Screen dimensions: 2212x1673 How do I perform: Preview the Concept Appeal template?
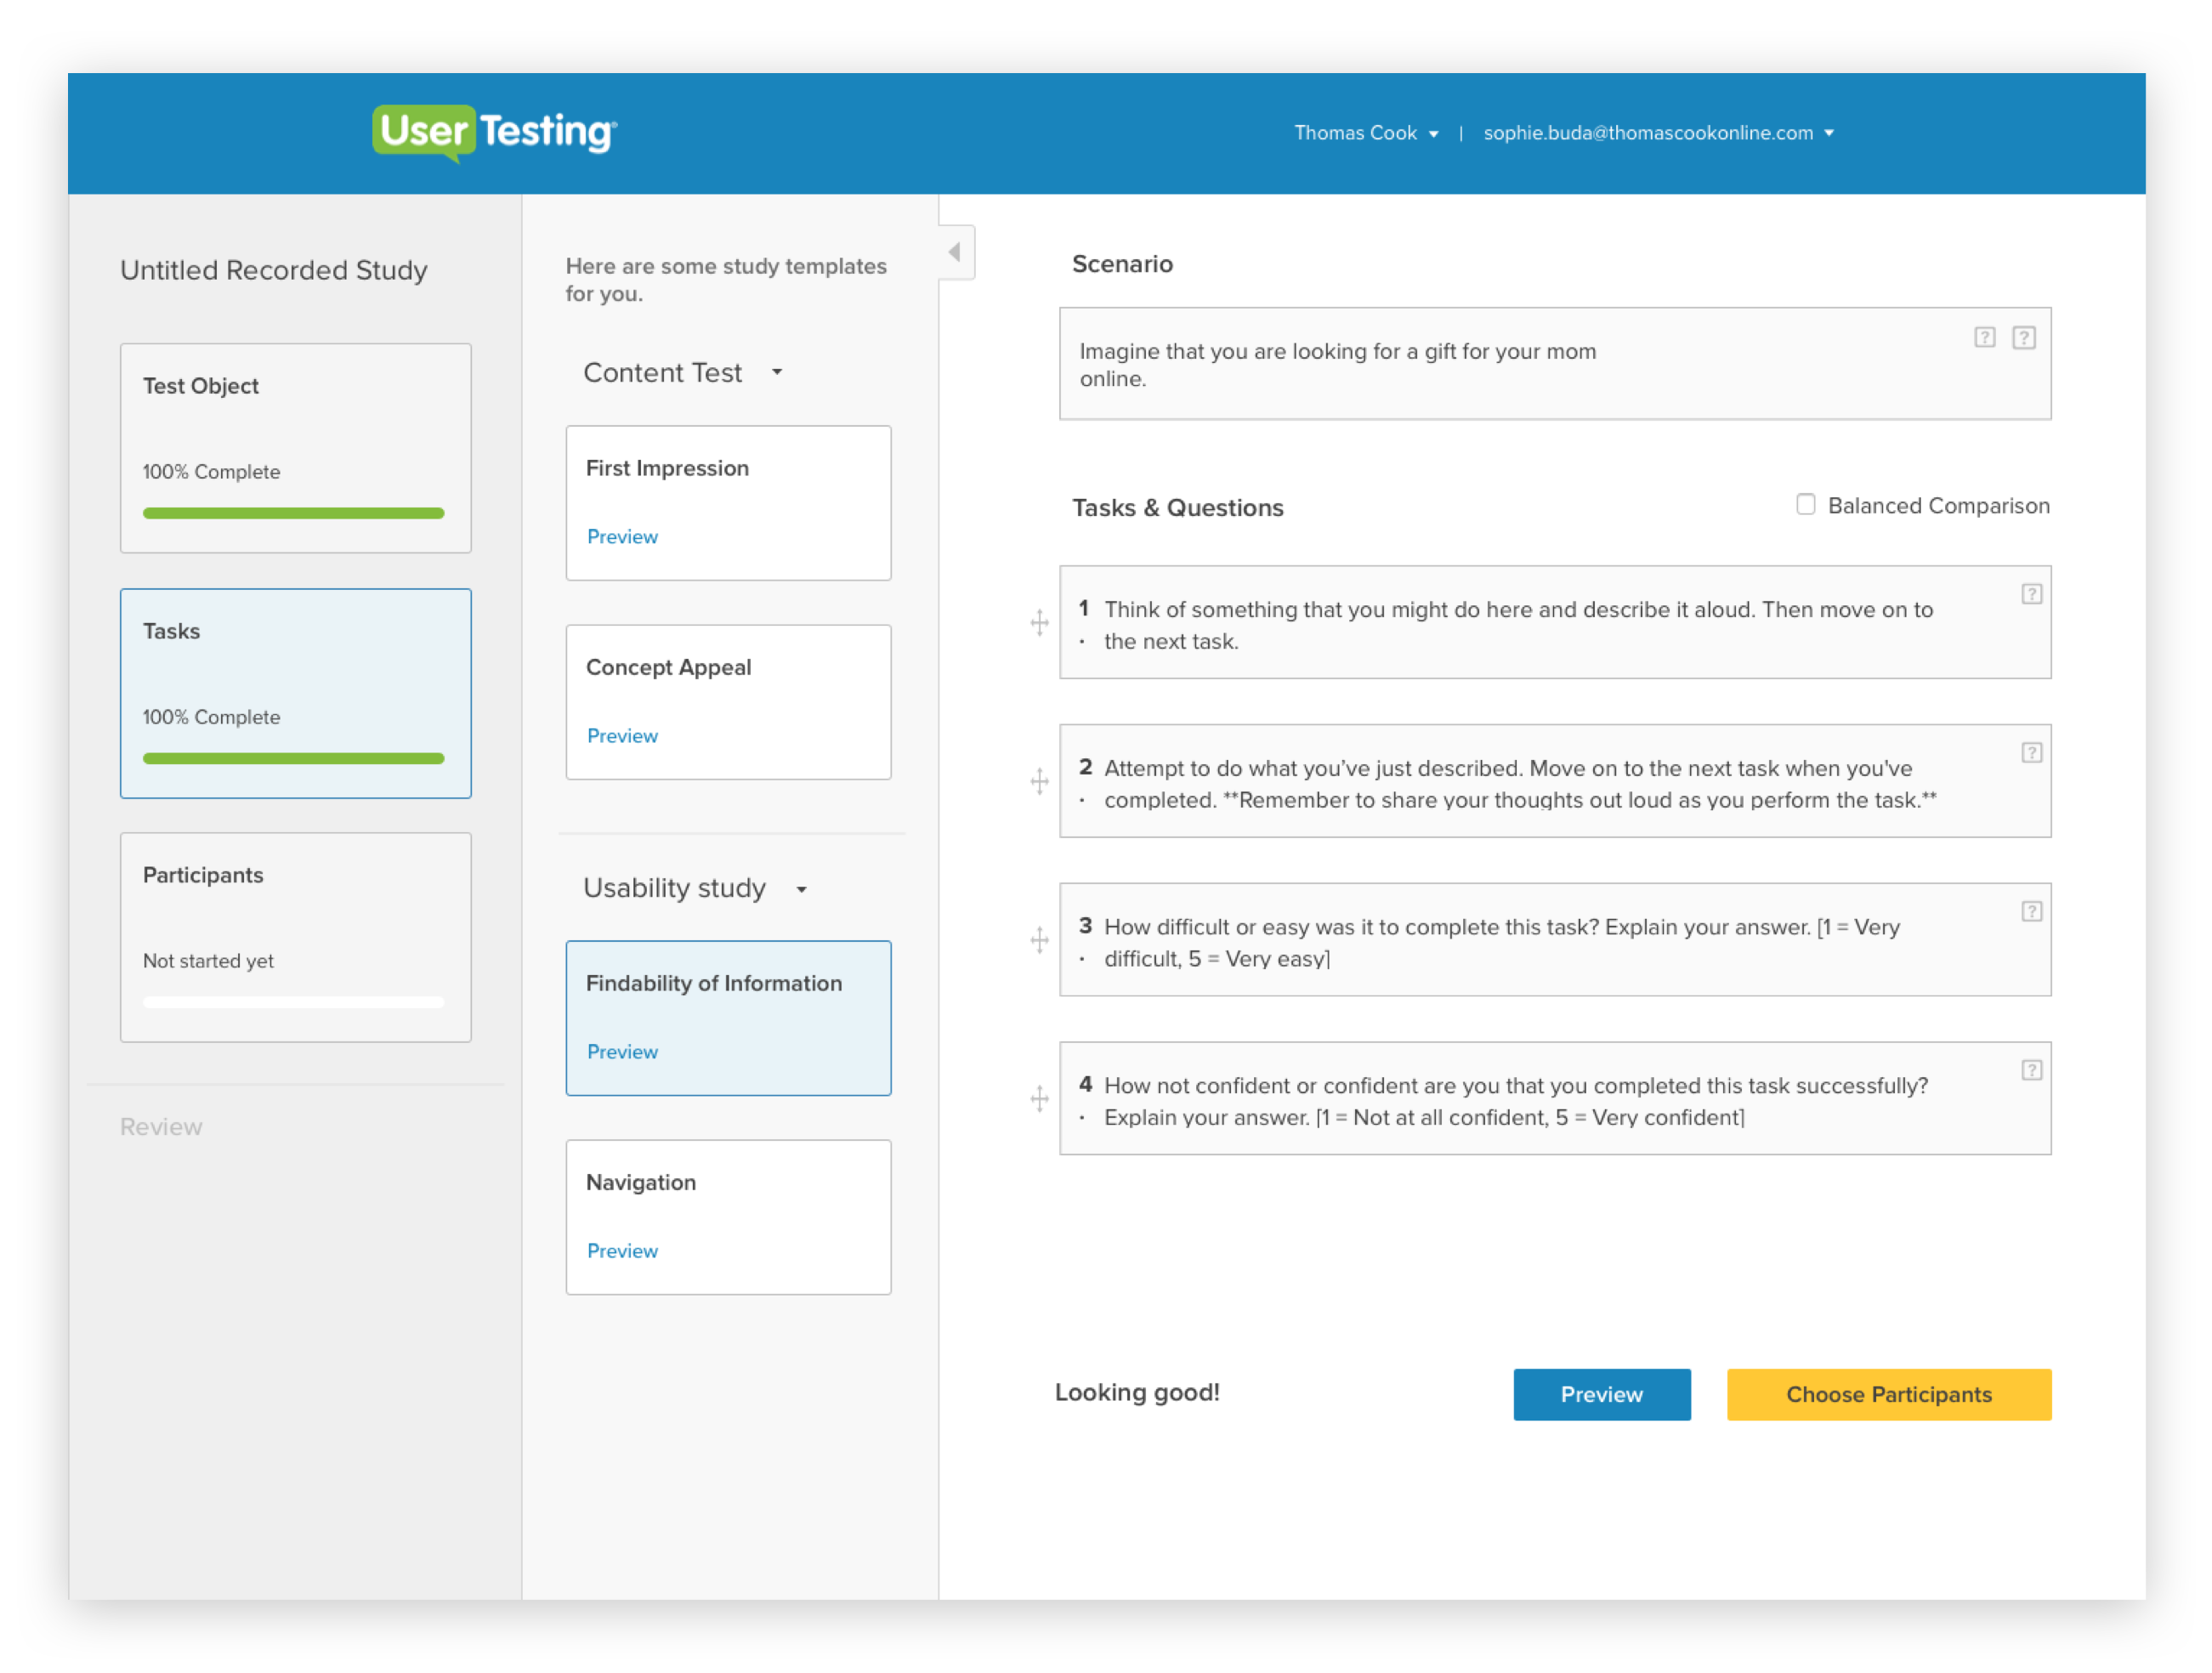pos(622,736)
